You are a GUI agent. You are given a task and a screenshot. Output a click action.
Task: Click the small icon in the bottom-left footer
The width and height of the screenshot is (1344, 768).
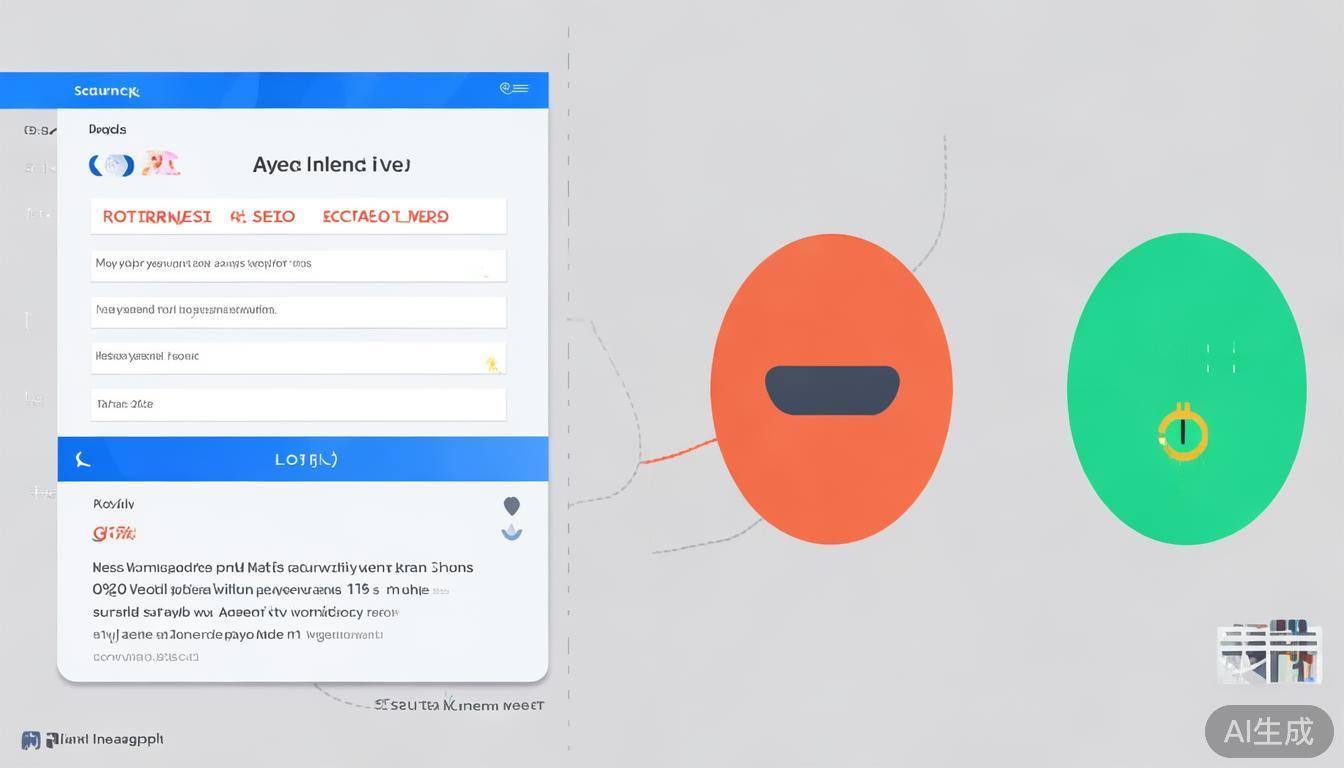point(31,740)
